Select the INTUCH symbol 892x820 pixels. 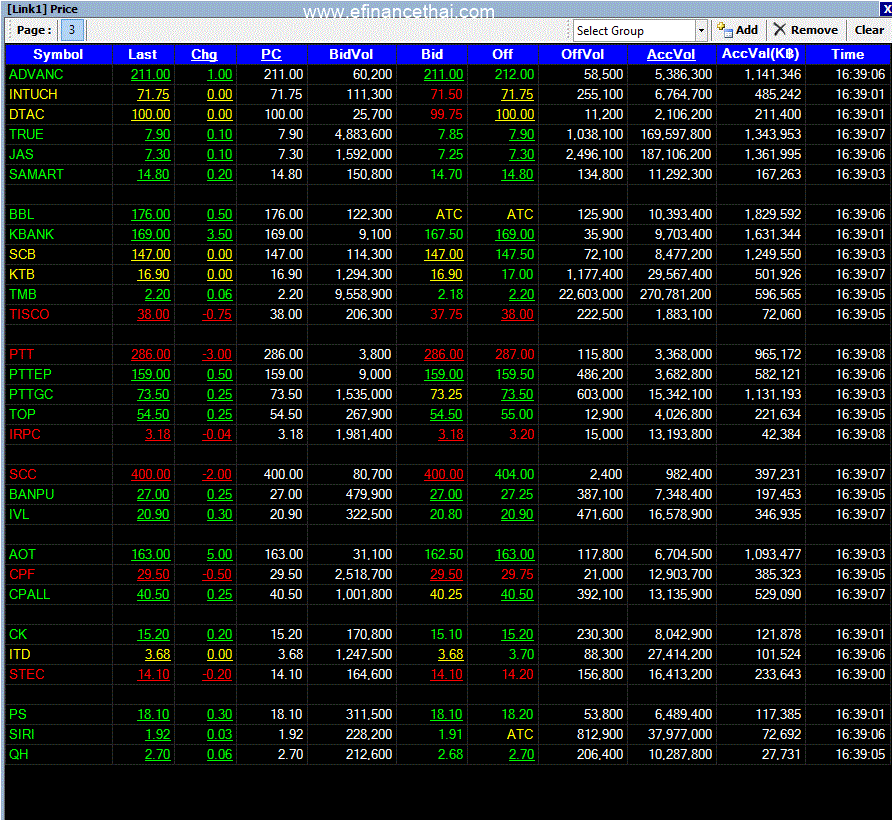point(33,94)
